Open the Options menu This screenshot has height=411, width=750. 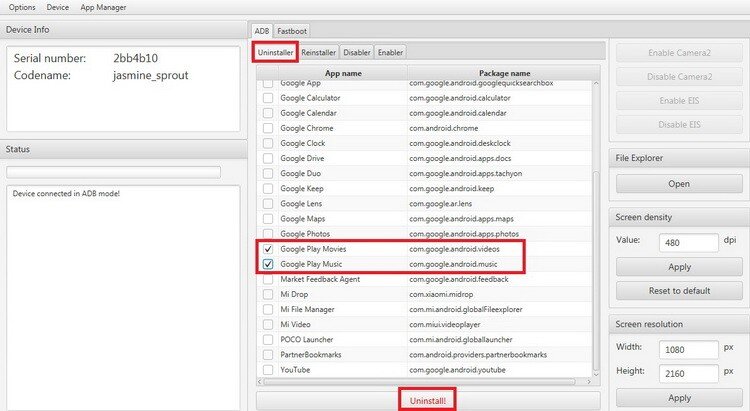point(22,7)
